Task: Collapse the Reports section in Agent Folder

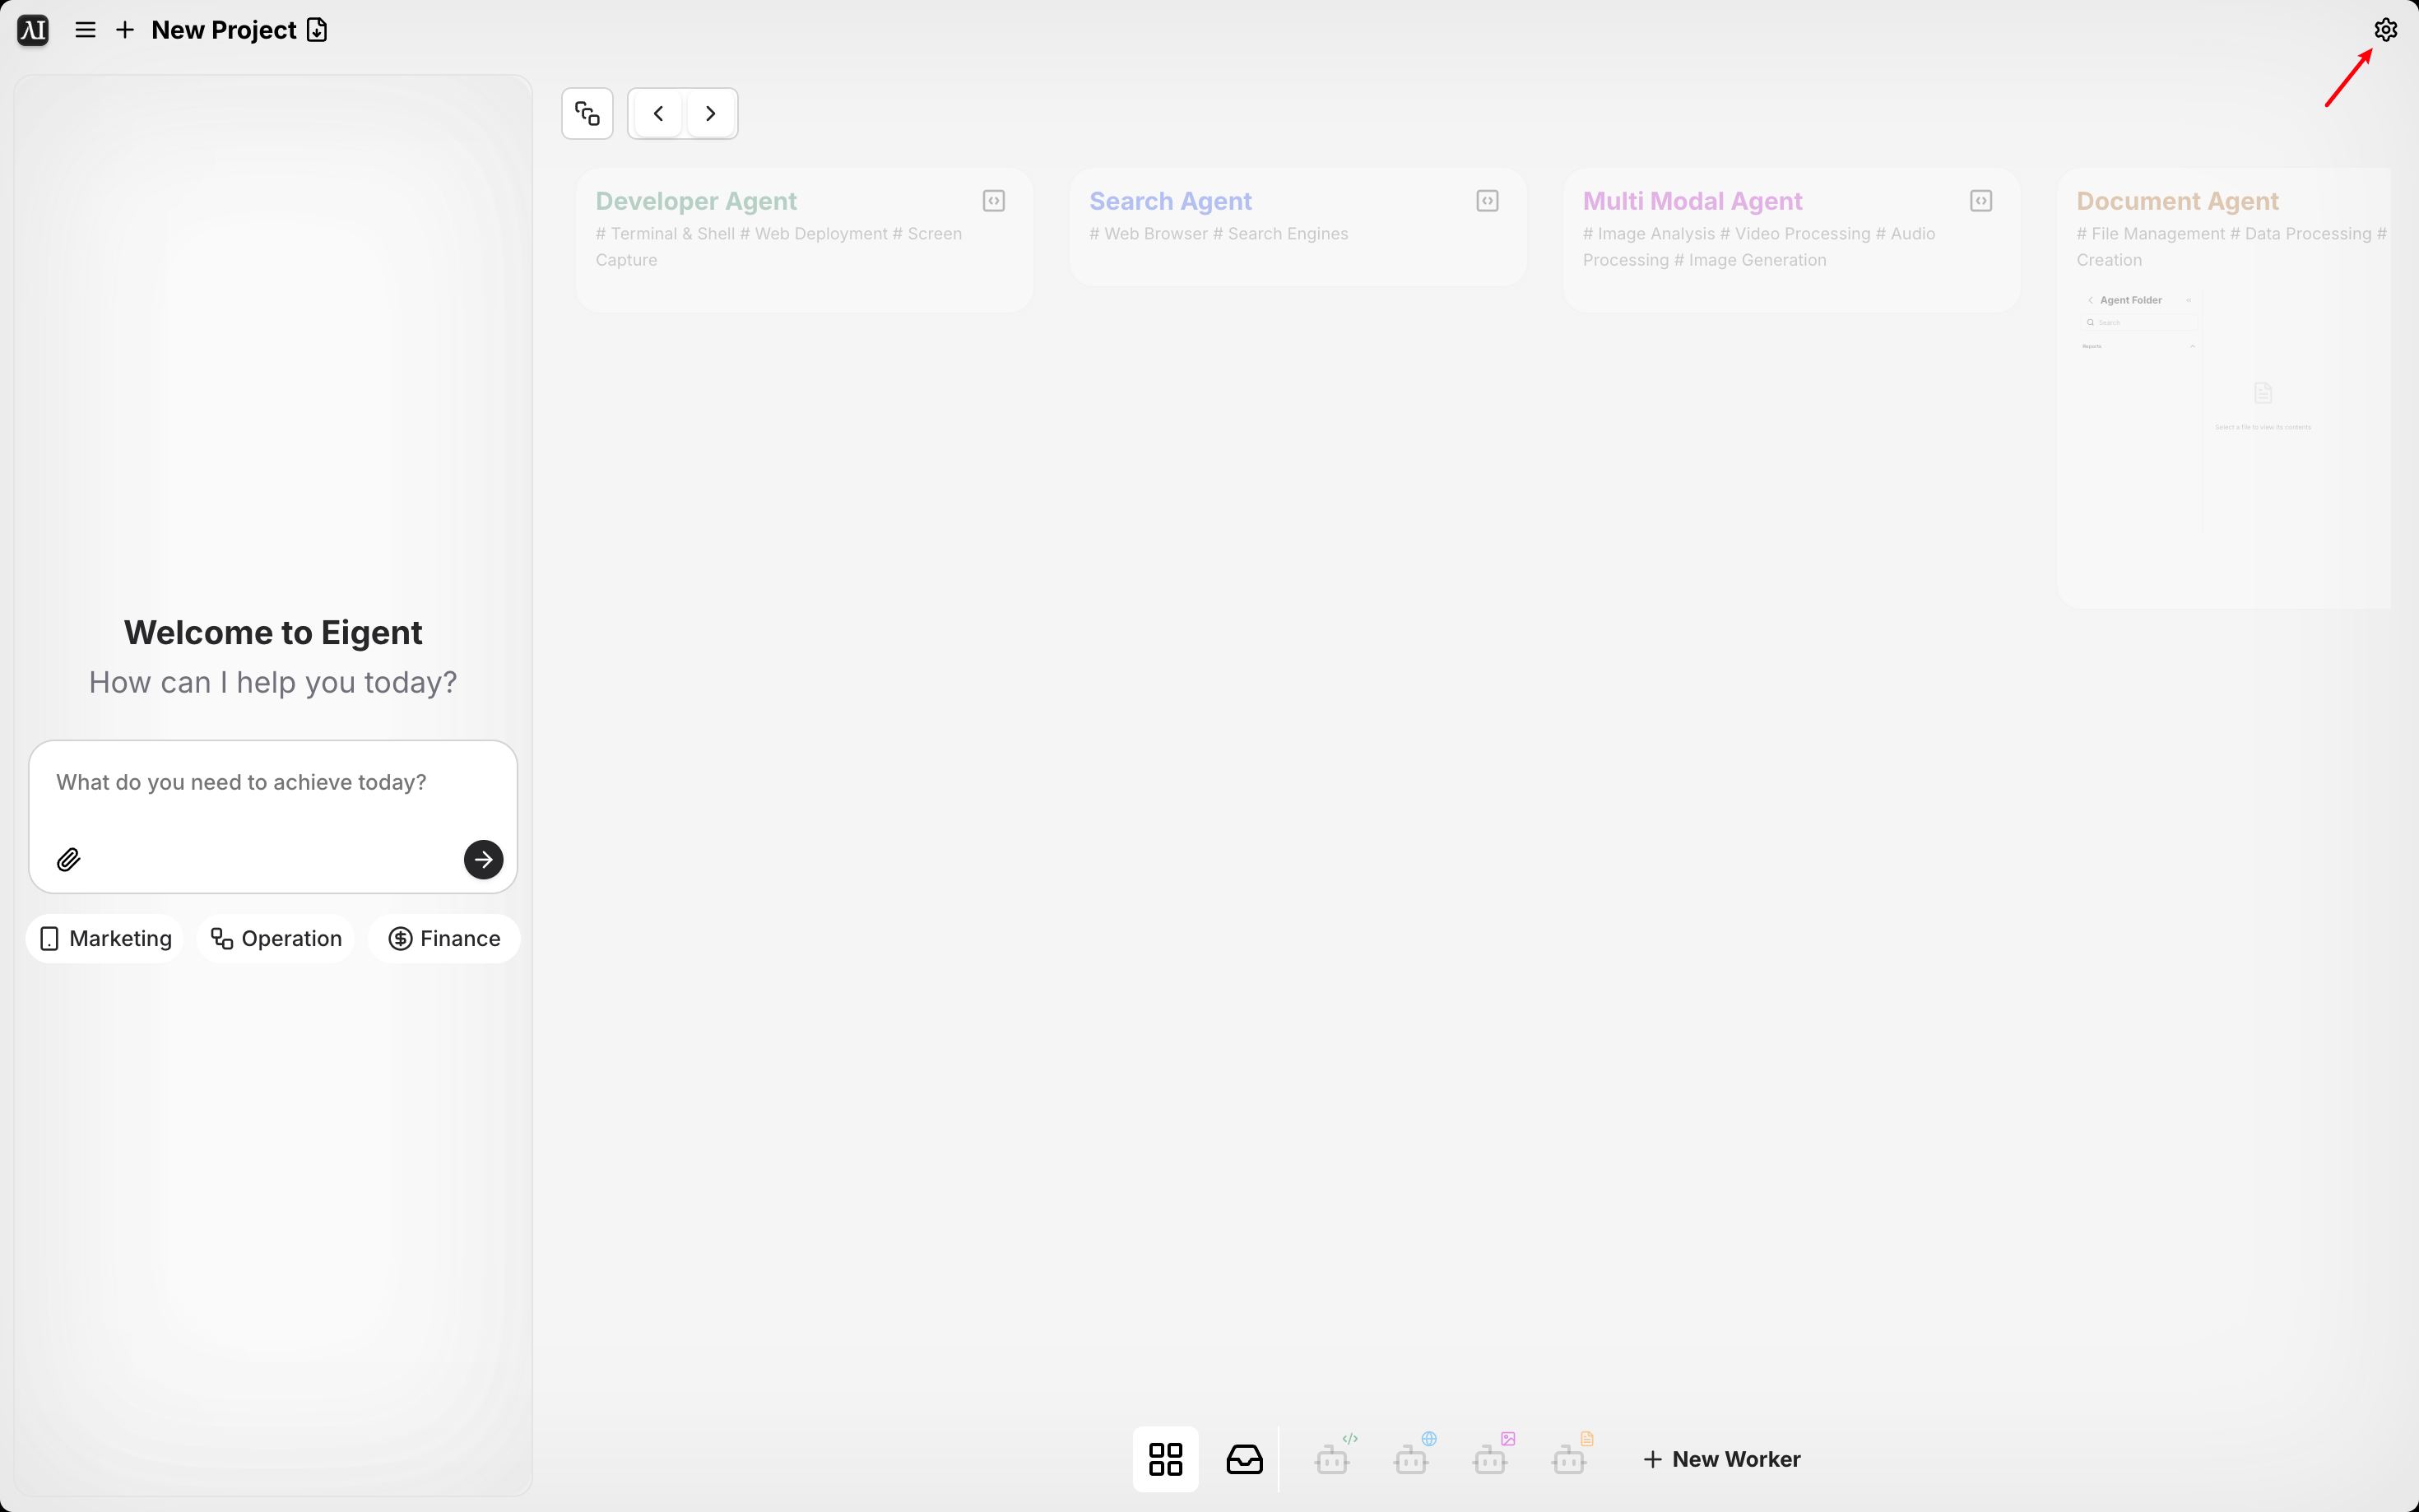Action: pyautogui.click(x=2192, y=346)
